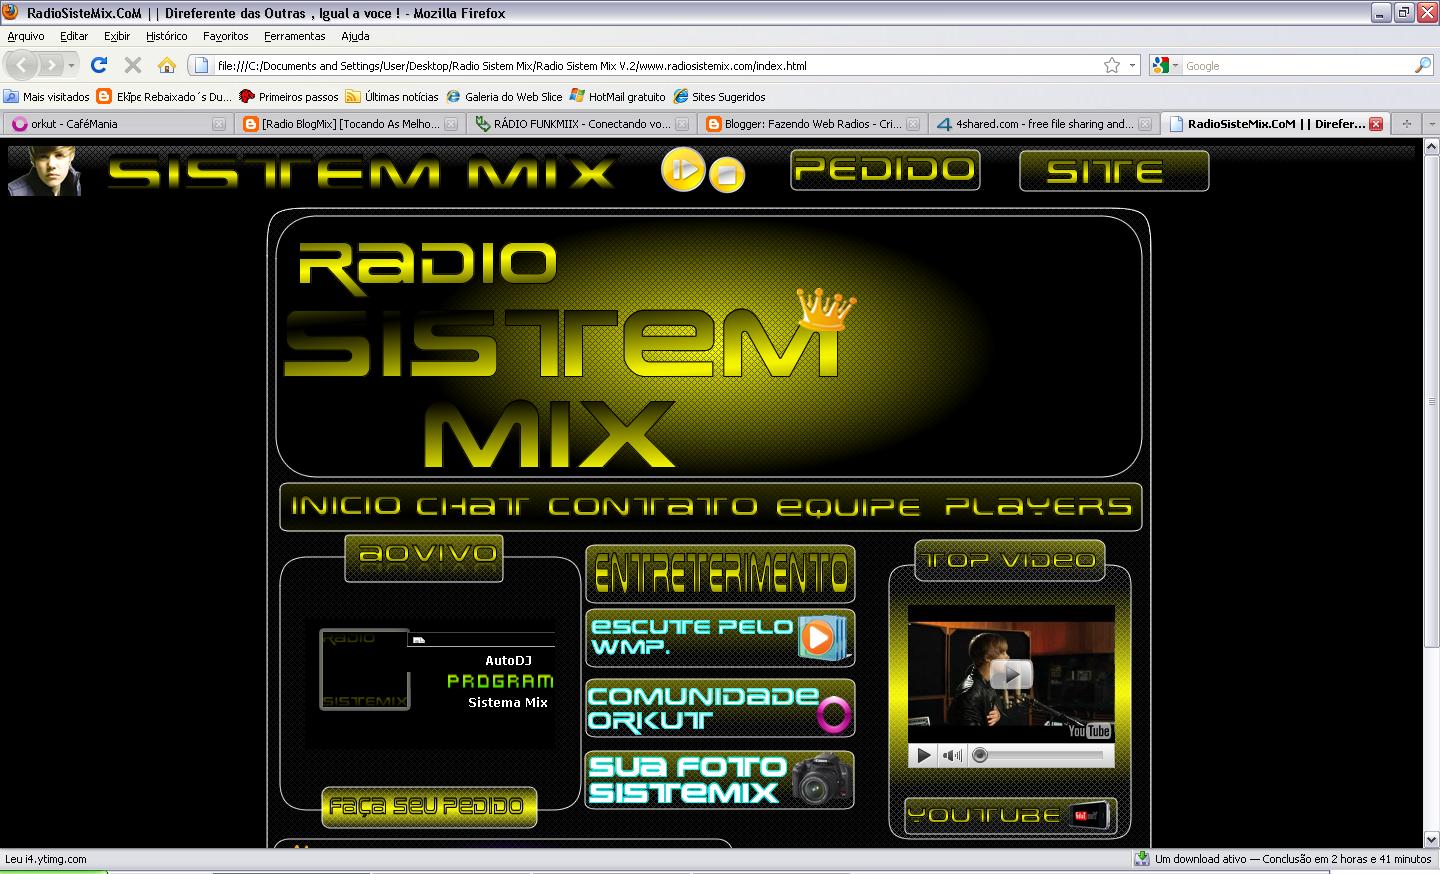This screenshot has width=1440, height=874.
Task: Open Mais visitados bookmark
Action: [47, 97]
